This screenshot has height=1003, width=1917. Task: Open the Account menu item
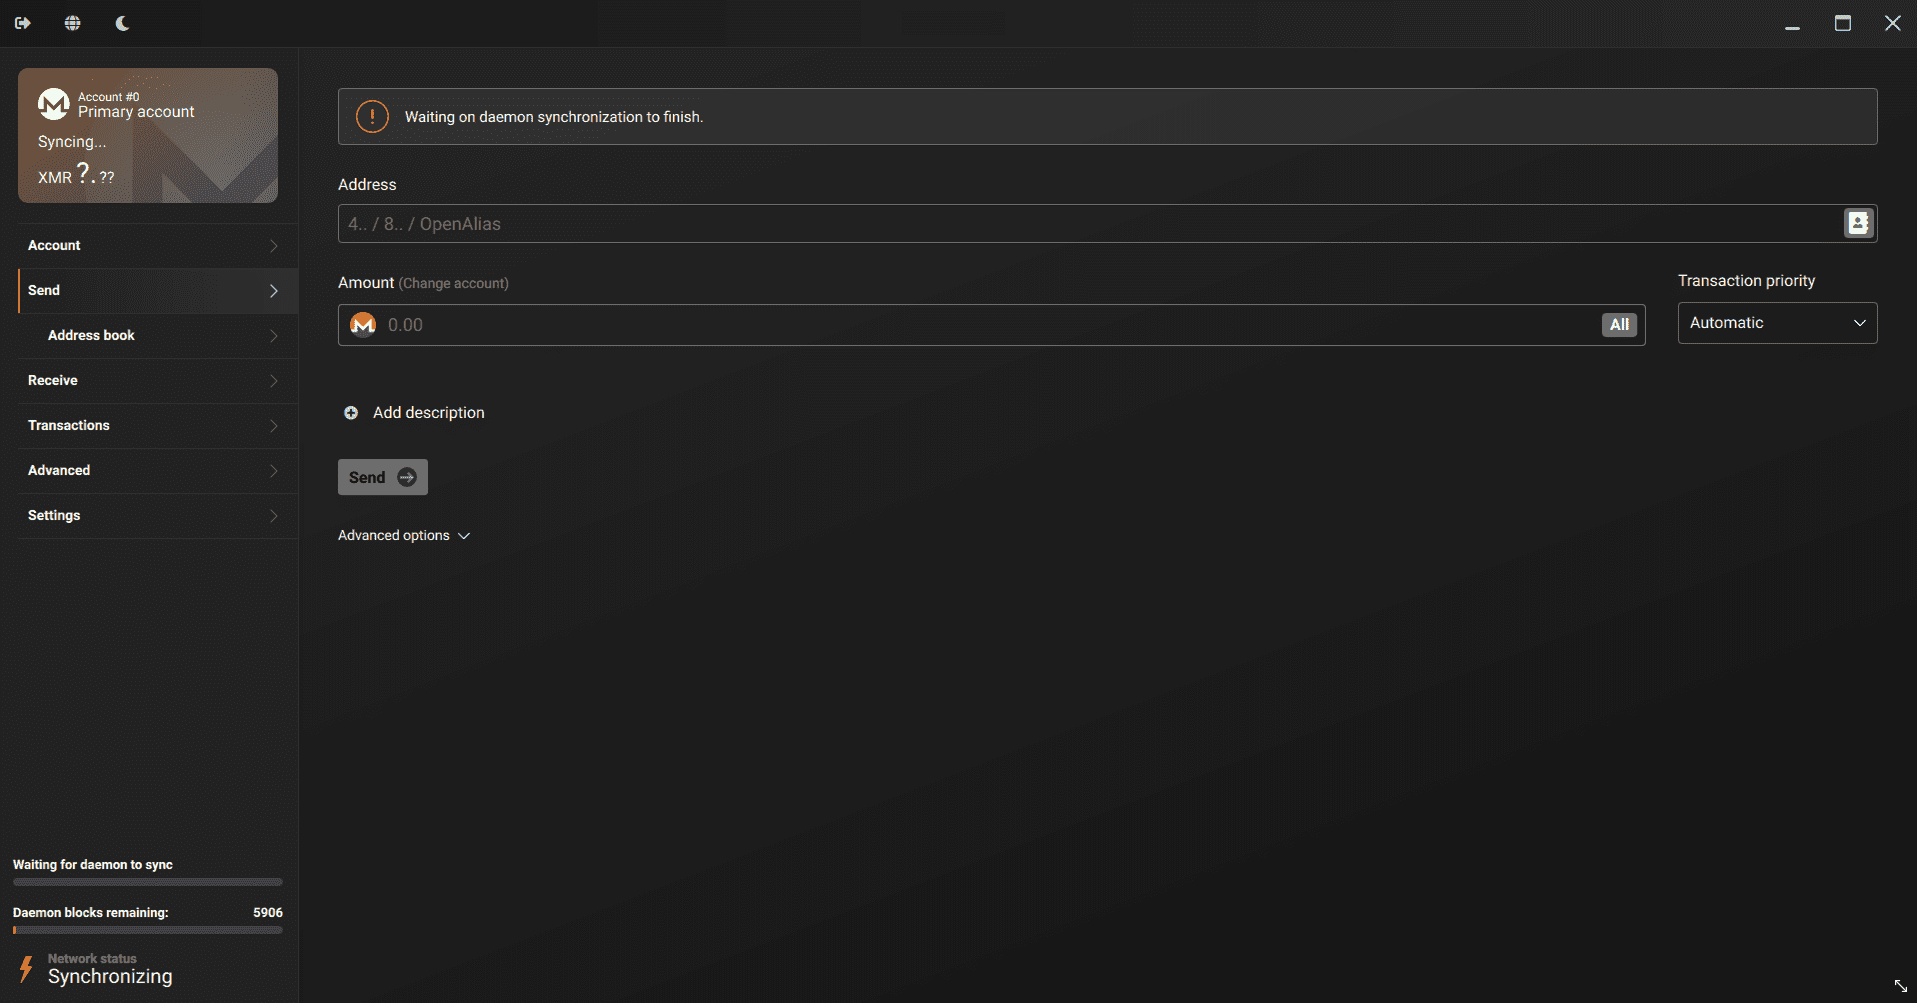[x=150, y=246]
